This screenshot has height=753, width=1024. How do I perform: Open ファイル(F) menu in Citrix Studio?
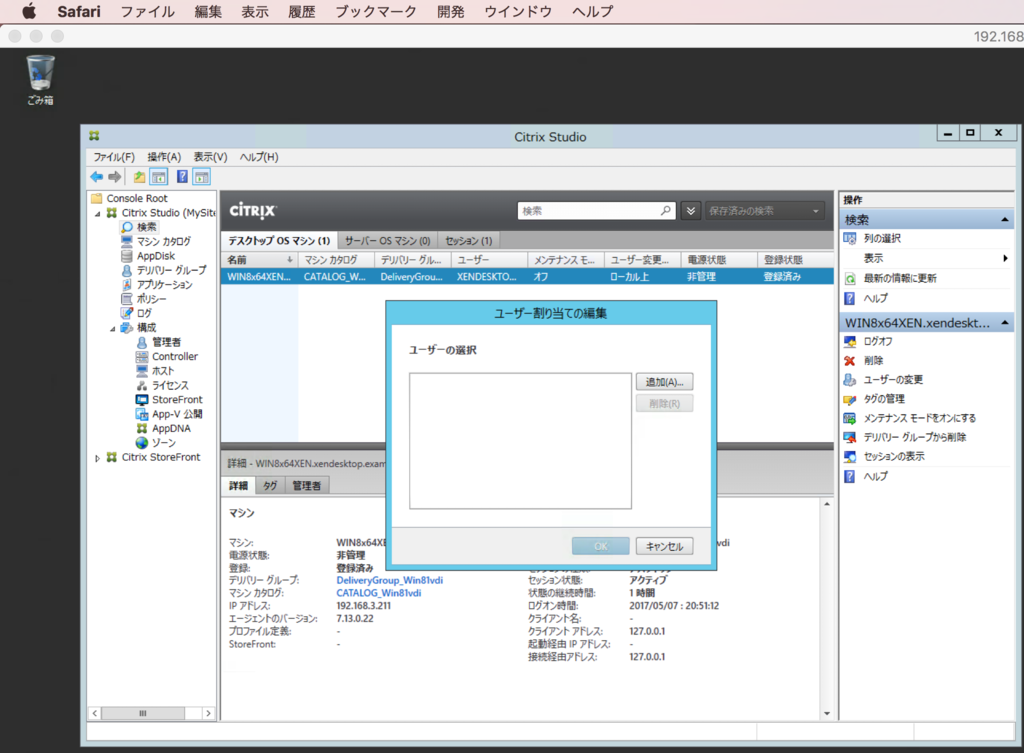tap(114, 157)
